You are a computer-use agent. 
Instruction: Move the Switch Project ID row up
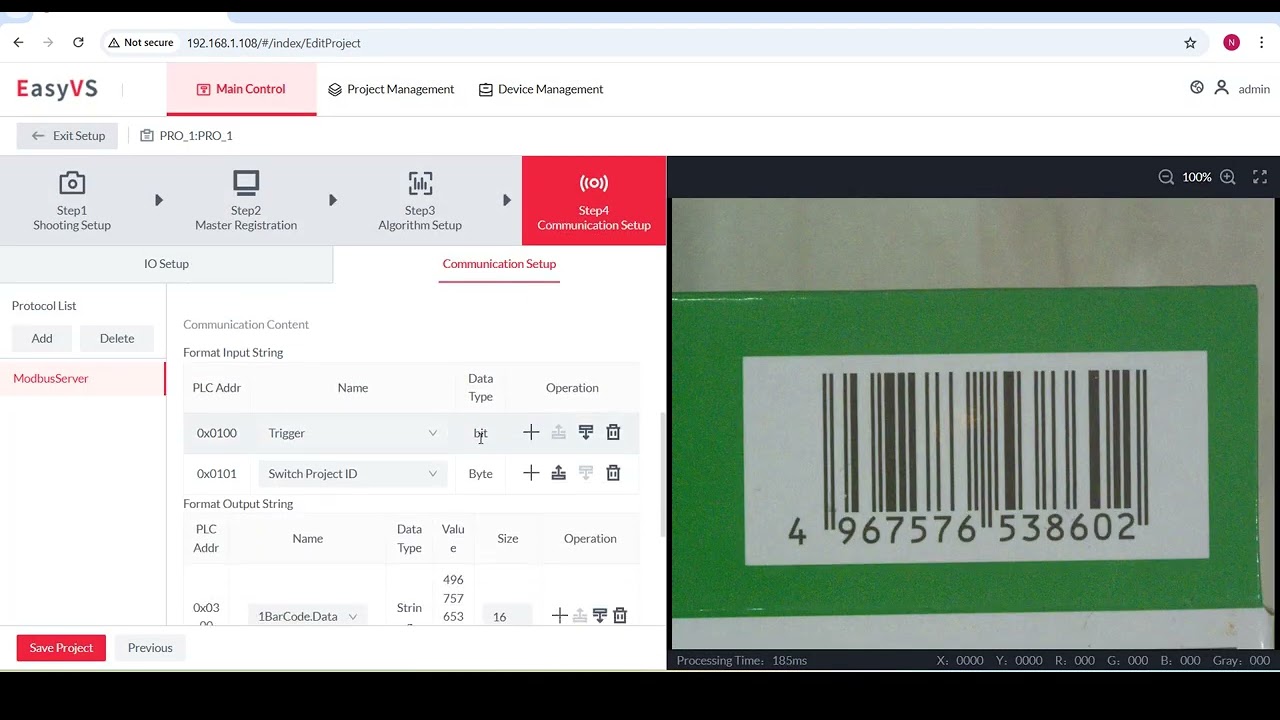pos(559,473)
